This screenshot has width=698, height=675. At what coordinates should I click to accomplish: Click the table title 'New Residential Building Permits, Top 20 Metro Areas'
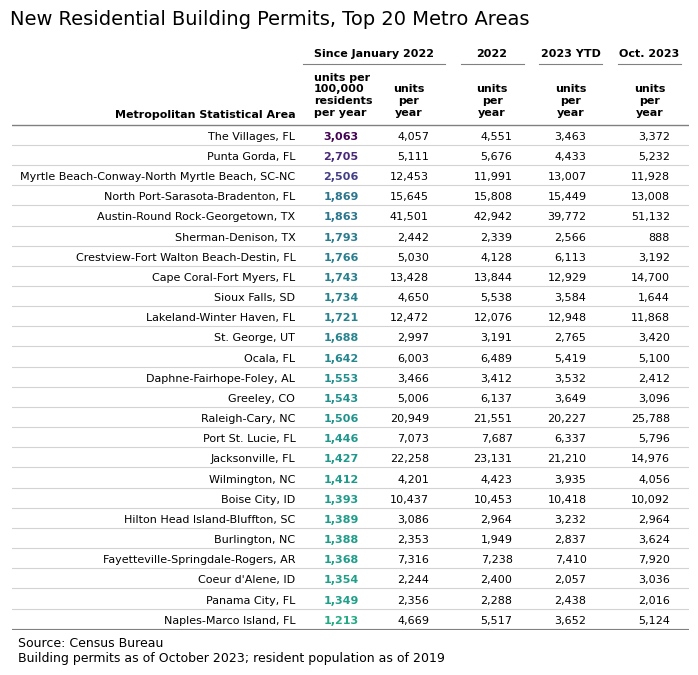coord(269,19)
